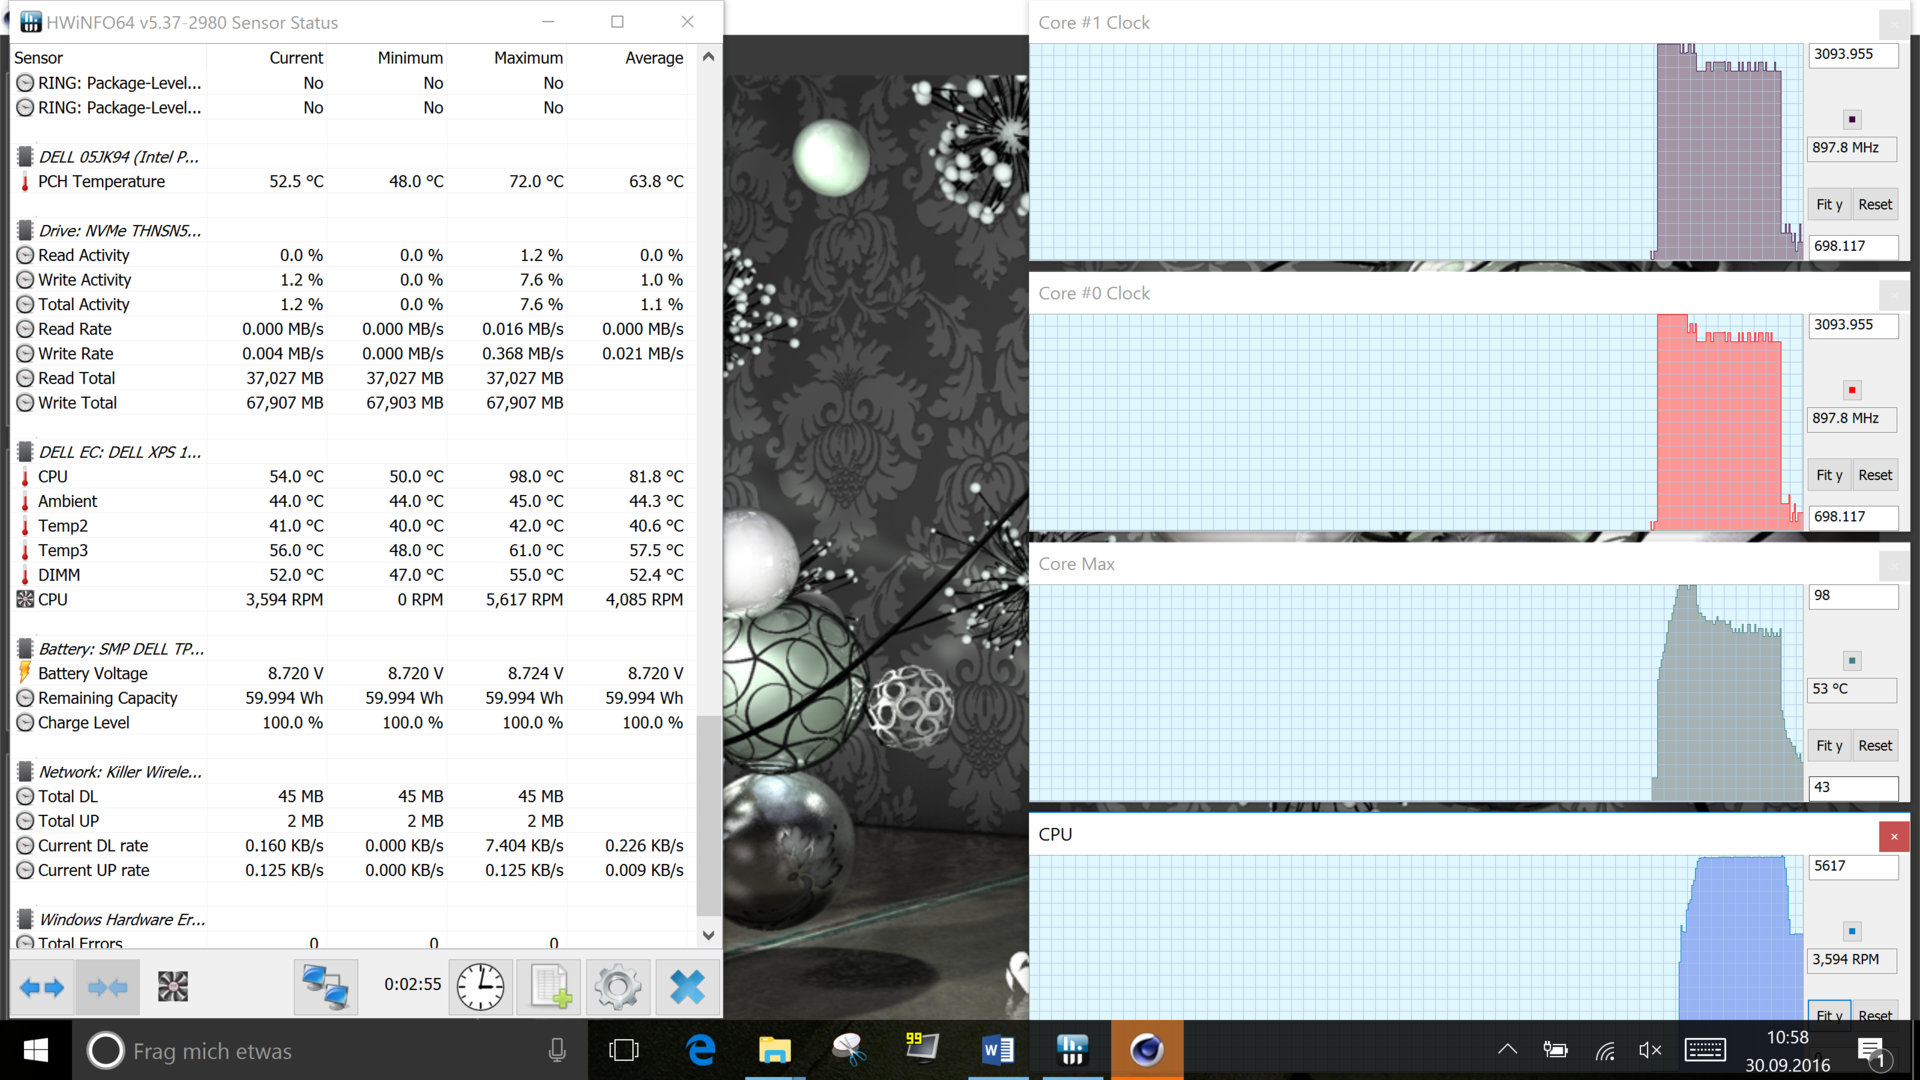Click the DELL EC DELL XPS group header

coord(110,452)
